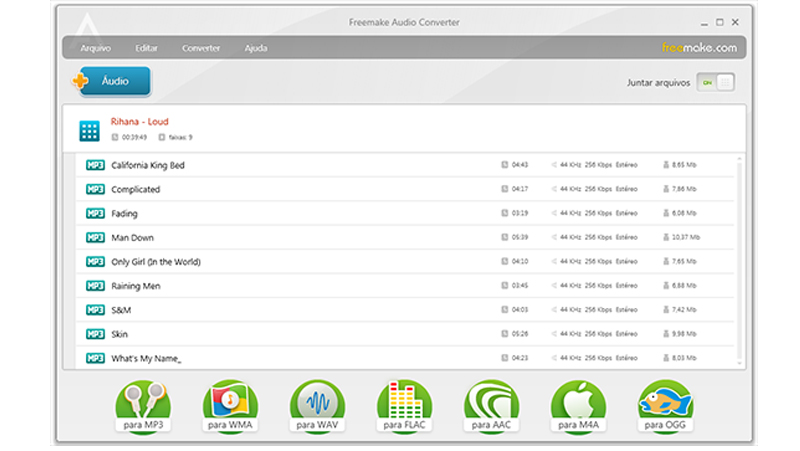Image resolution: width=800 pixels, height=451 pixels.
Task: Click the MP3 badge of S&M
Action: pos(95,310)
